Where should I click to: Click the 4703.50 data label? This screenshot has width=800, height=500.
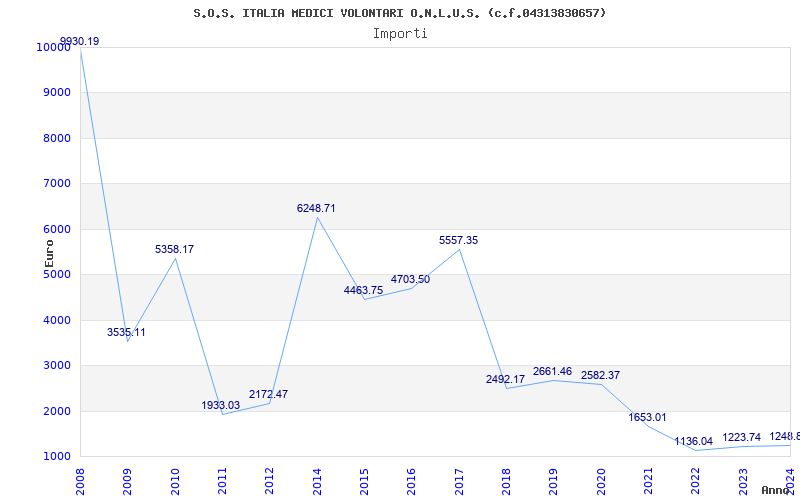point(411,279)
